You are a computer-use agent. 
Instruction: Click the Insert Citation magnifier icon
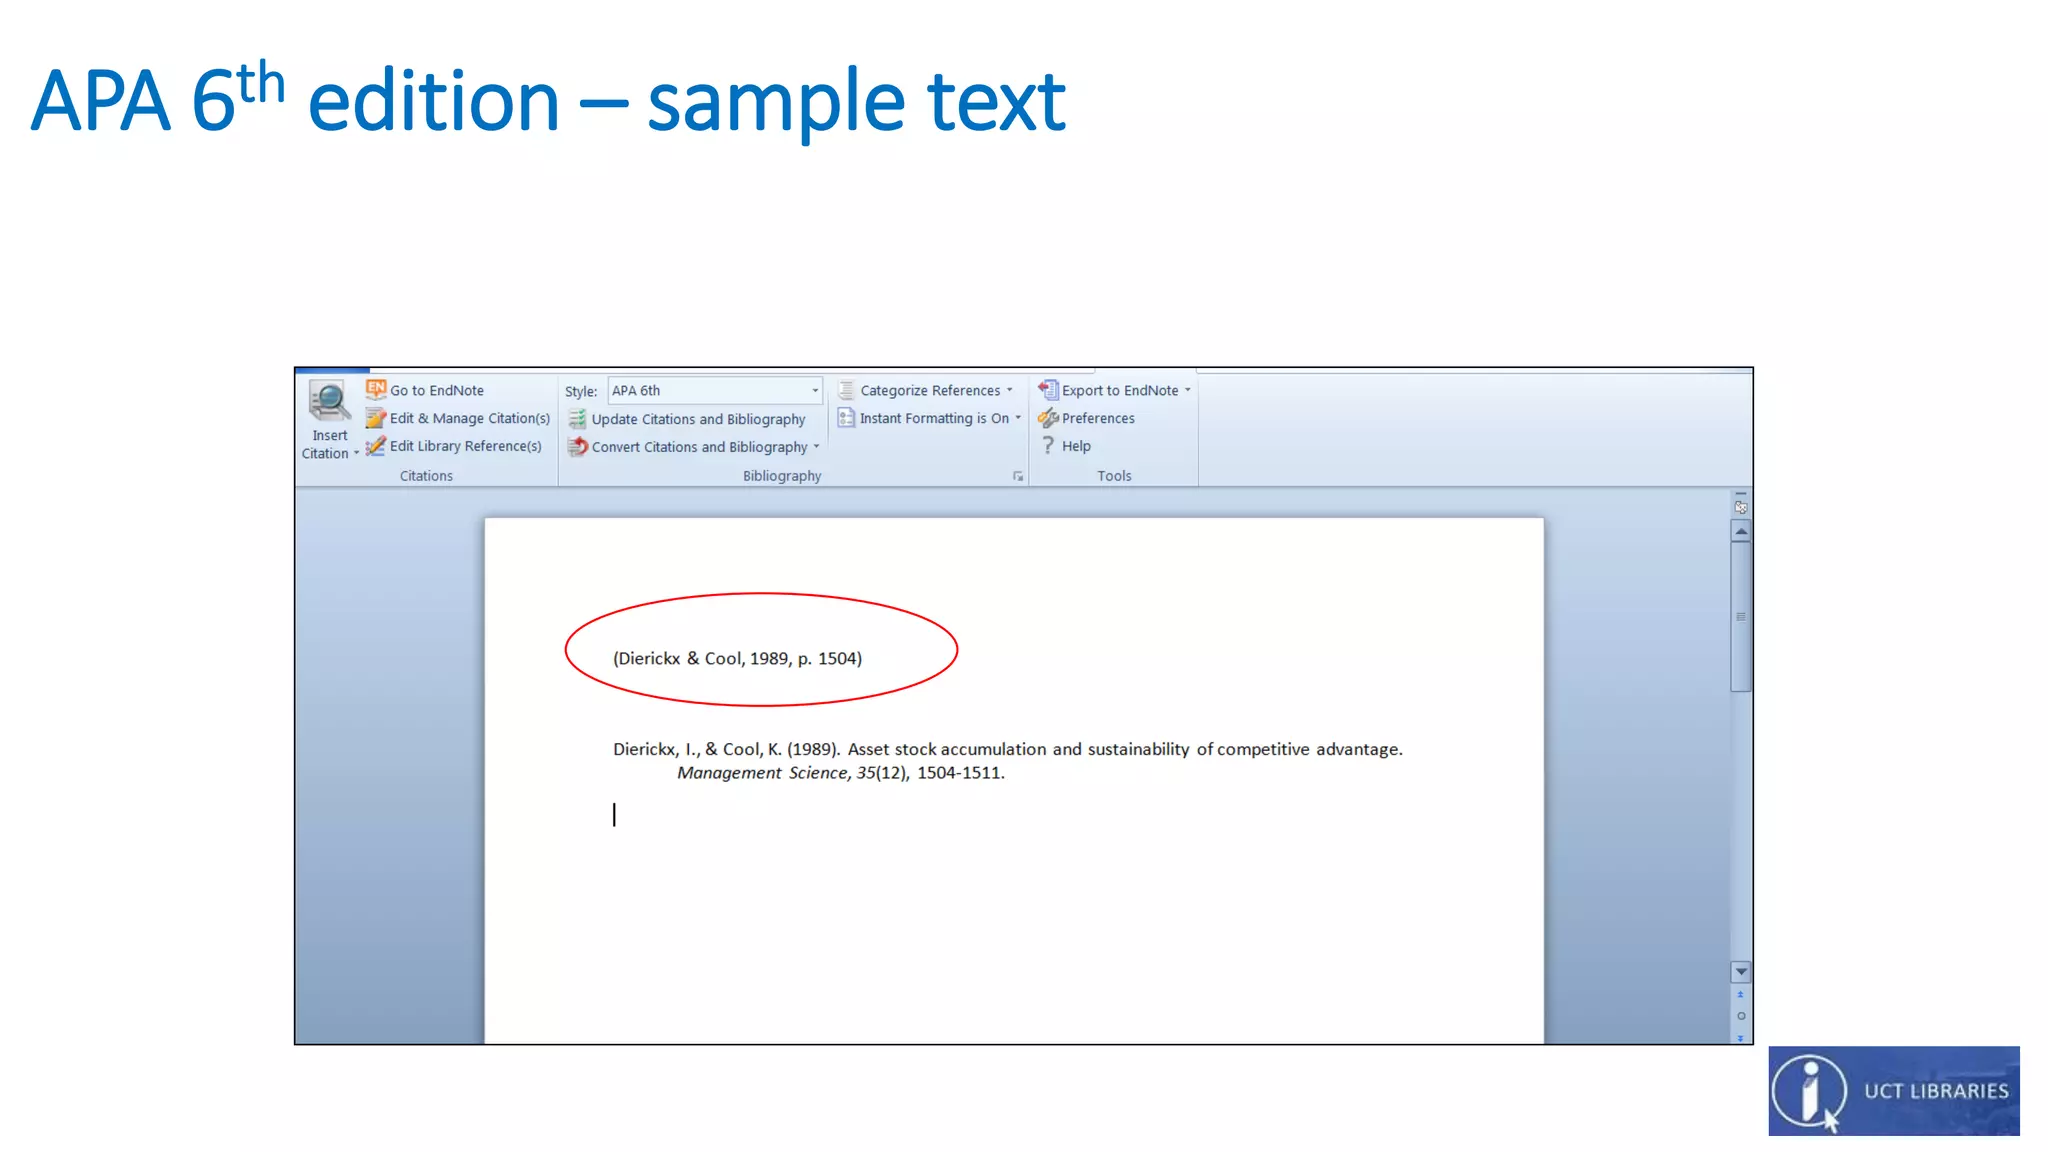[329, 402]
